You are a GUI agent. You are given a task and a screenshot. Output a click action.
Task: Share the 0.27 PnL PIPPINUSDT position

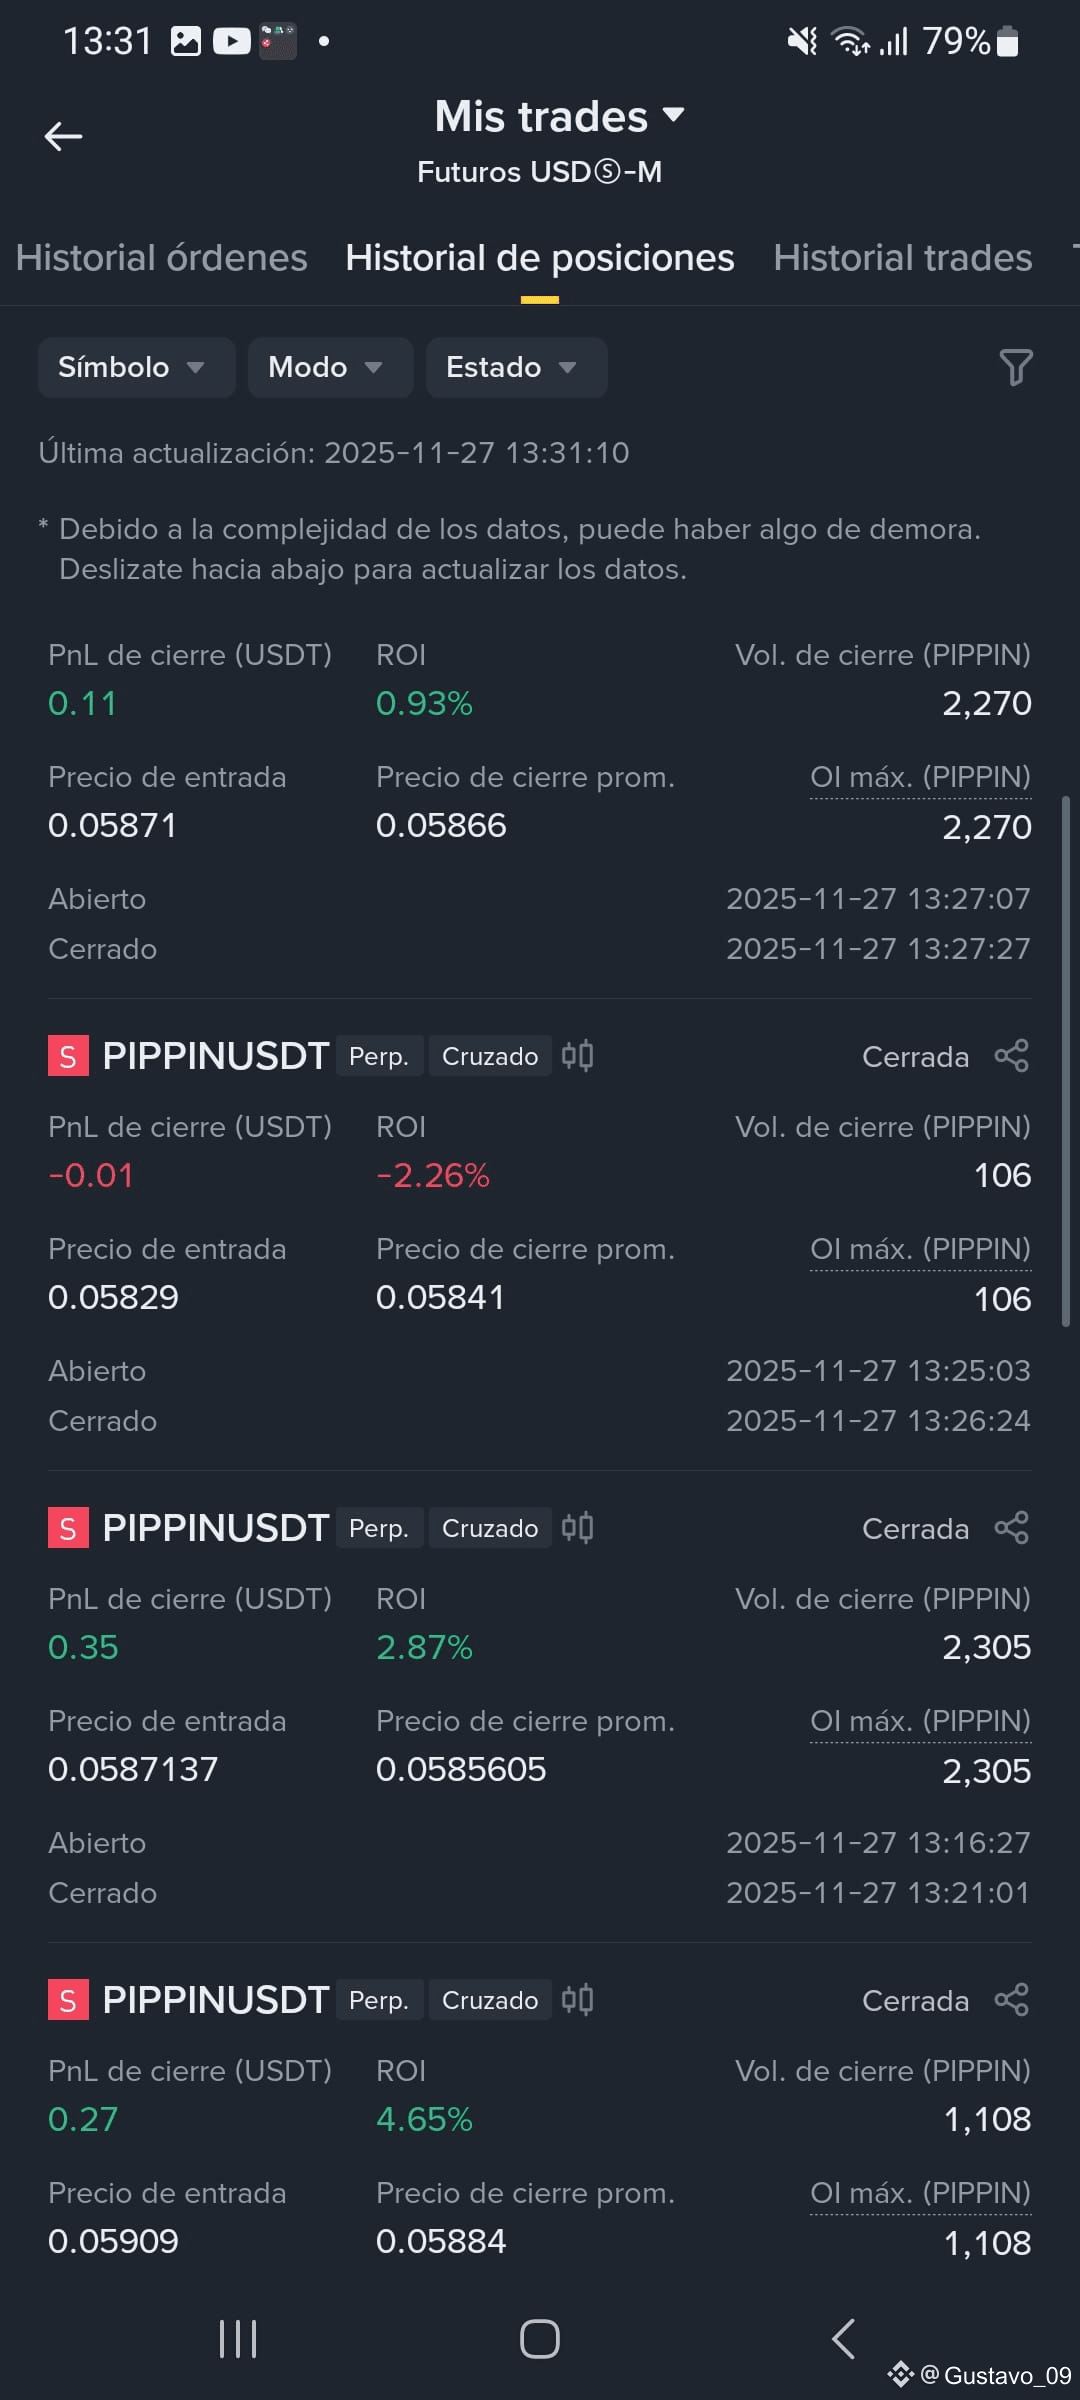1012,2000
